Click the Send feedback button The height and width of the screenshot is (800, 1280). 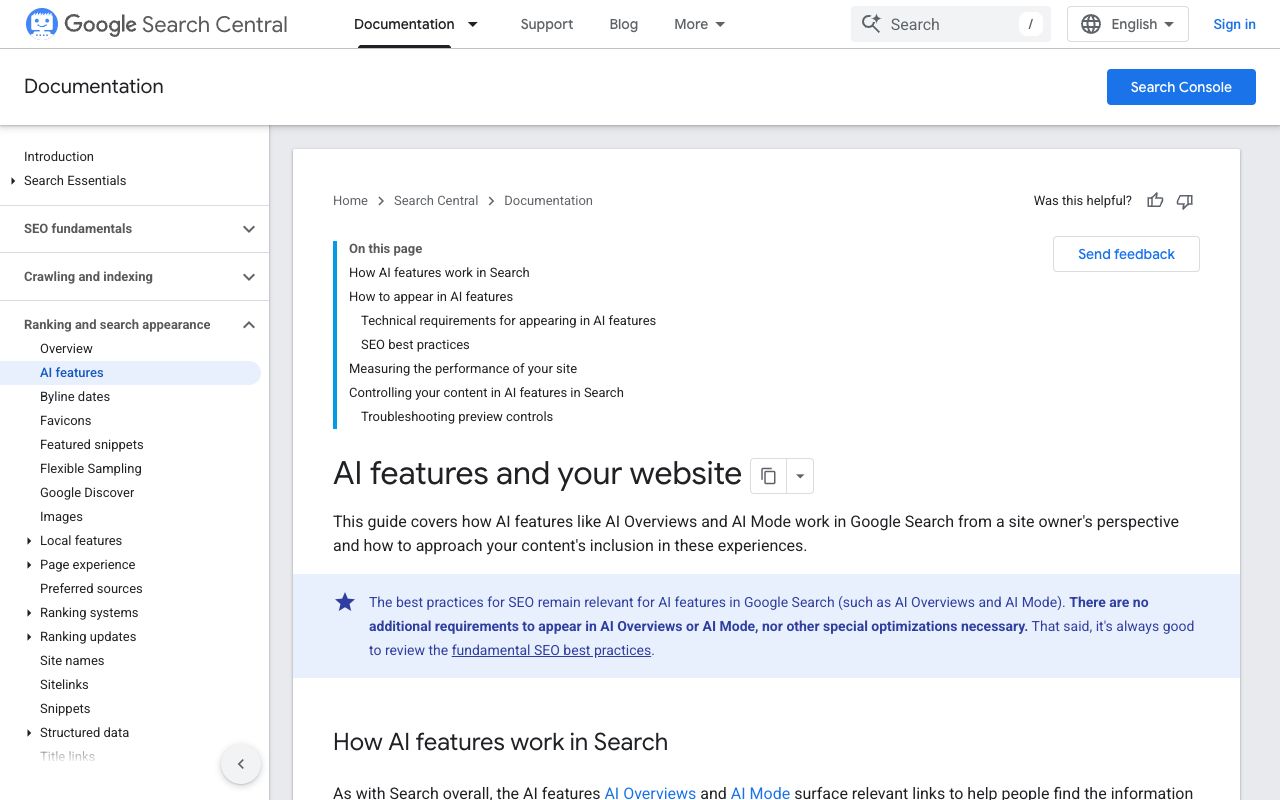[x=1126, y=254]
